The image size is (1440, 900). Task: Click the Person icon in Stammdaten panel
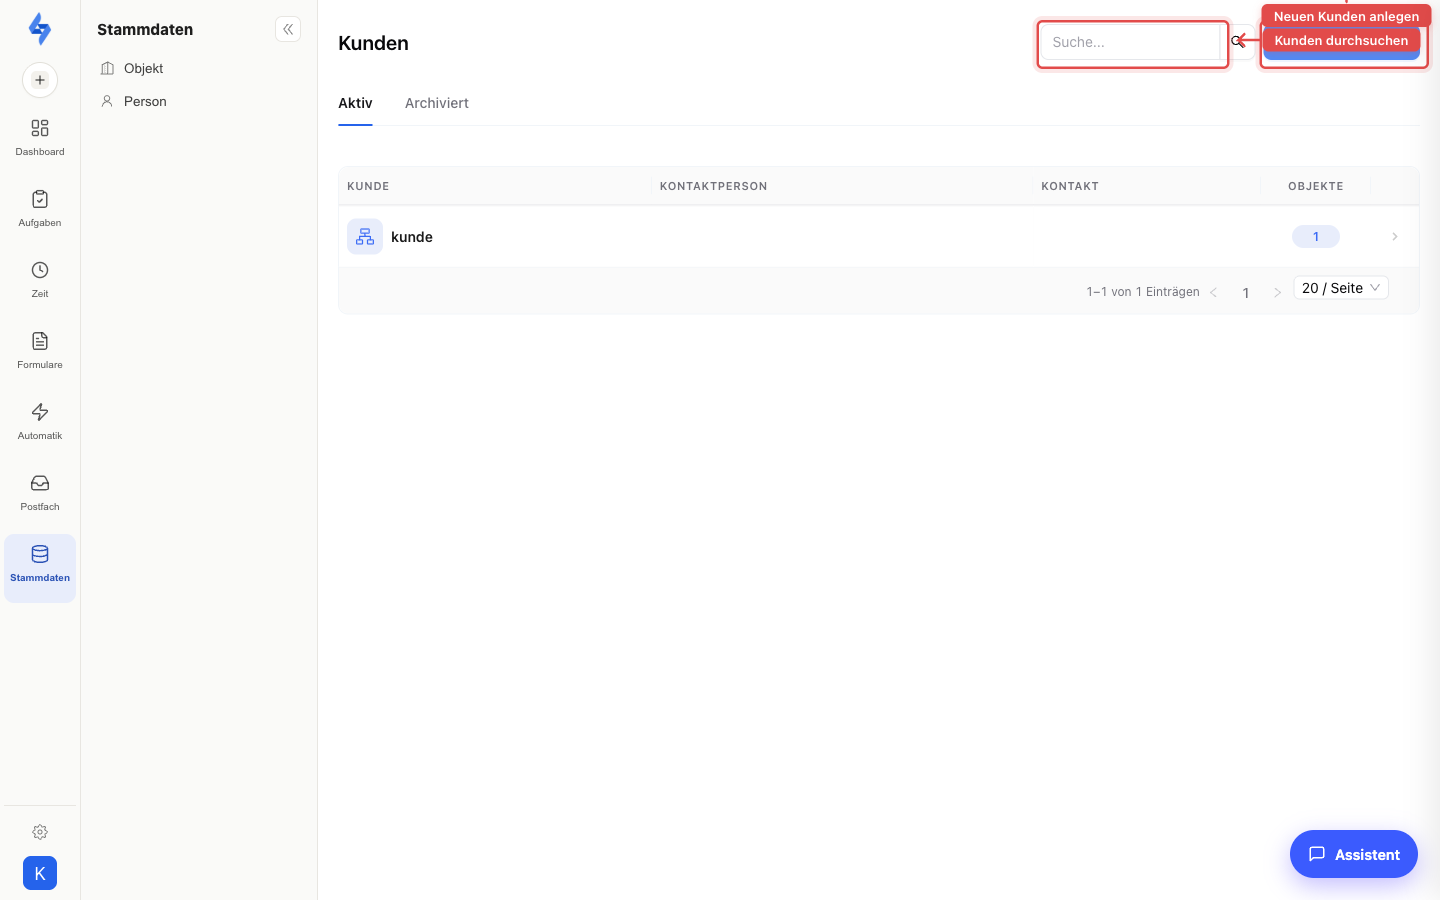click(107, 101)
